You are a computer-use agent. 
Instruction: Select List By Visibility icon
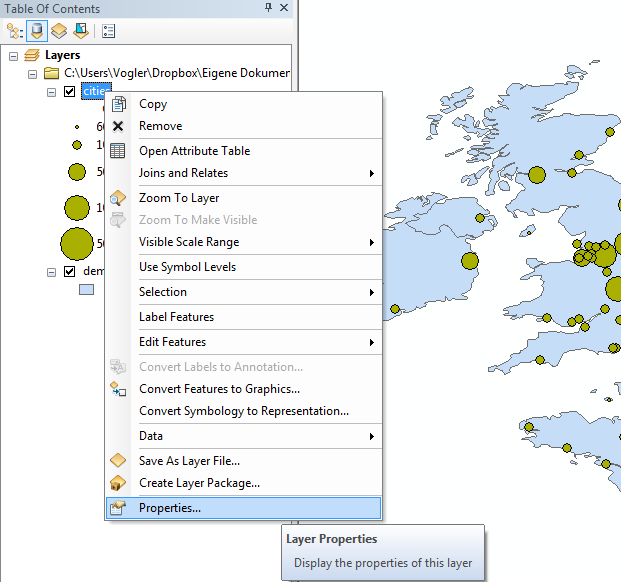point(59,31)
